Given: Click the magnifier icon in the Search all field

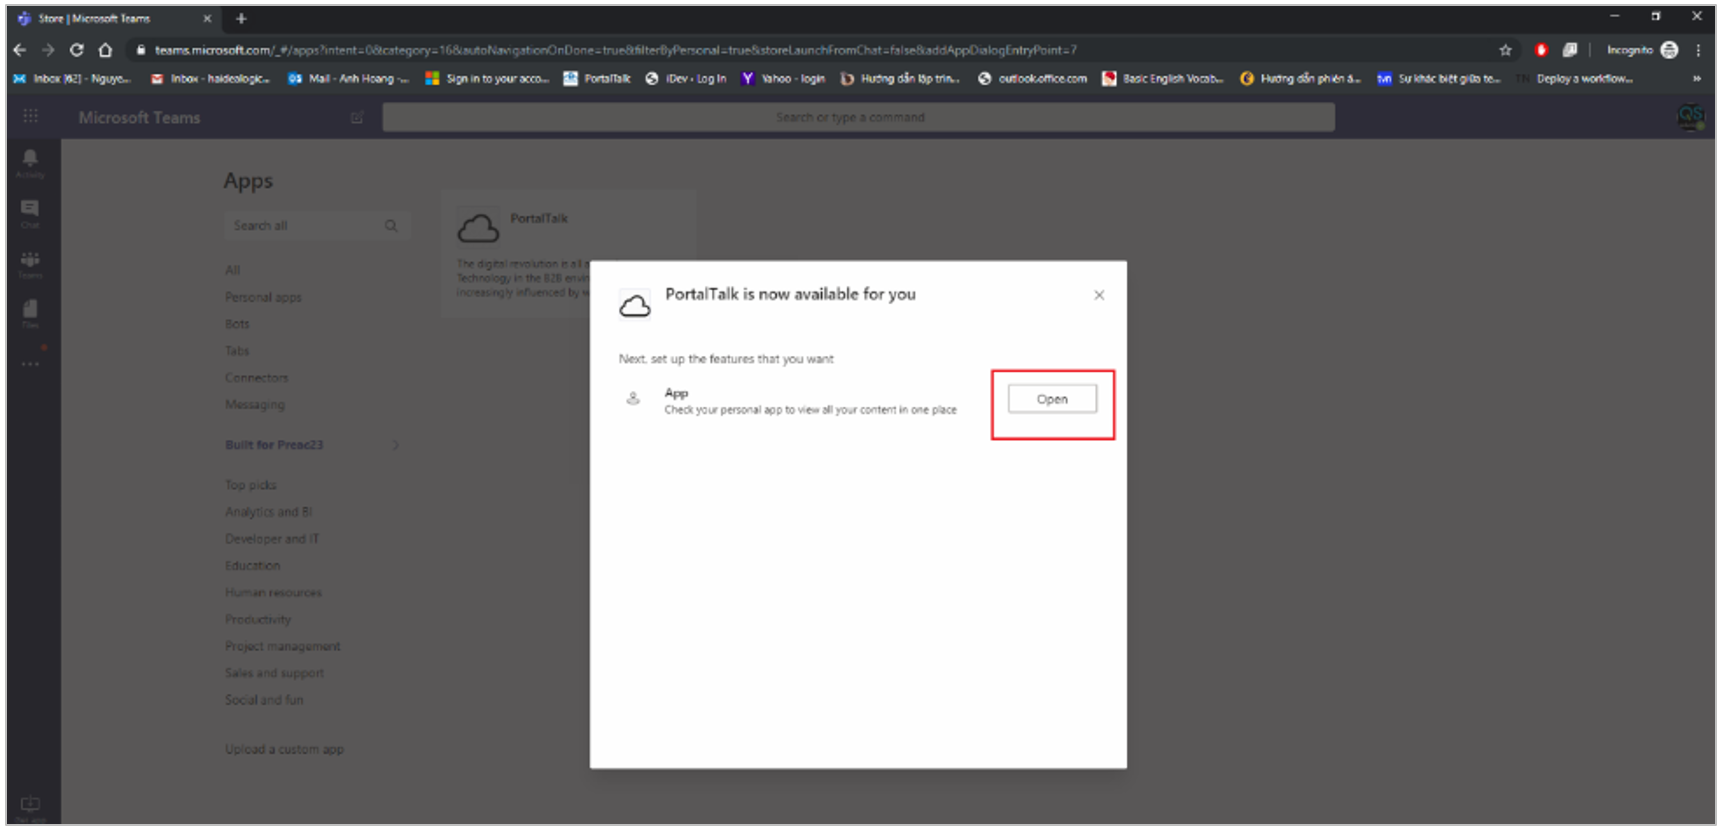Looking at the screenshot, I should pyautogui.click(x=391, y=226).
